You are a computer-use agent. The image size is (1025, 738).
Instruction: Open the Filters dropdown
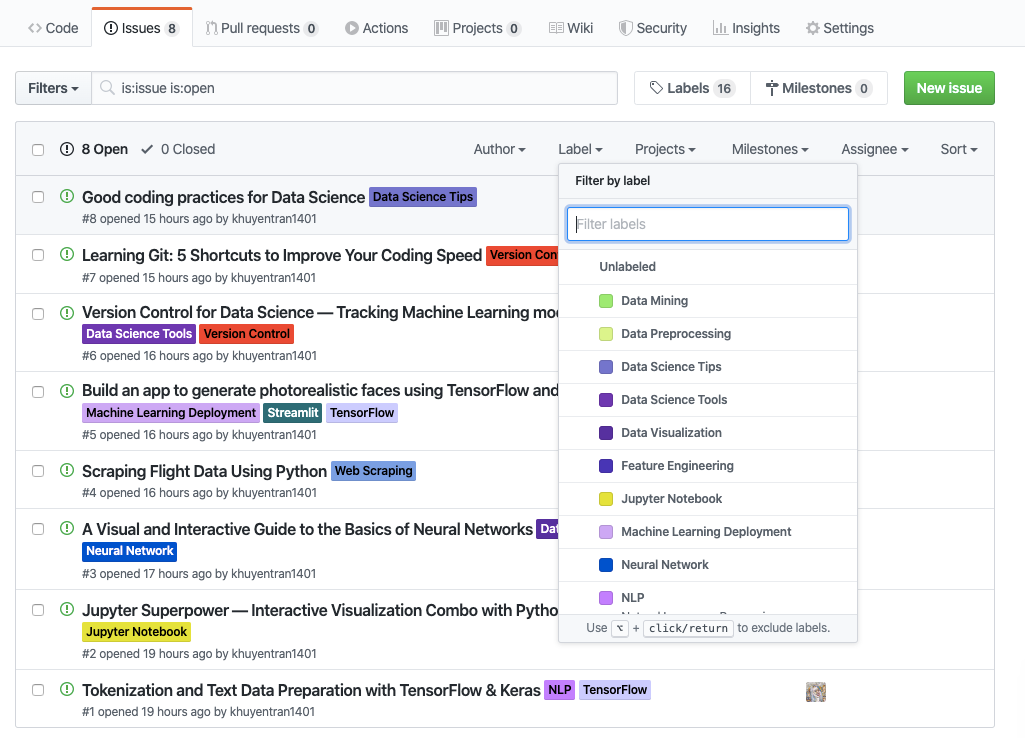click(53, 88)
